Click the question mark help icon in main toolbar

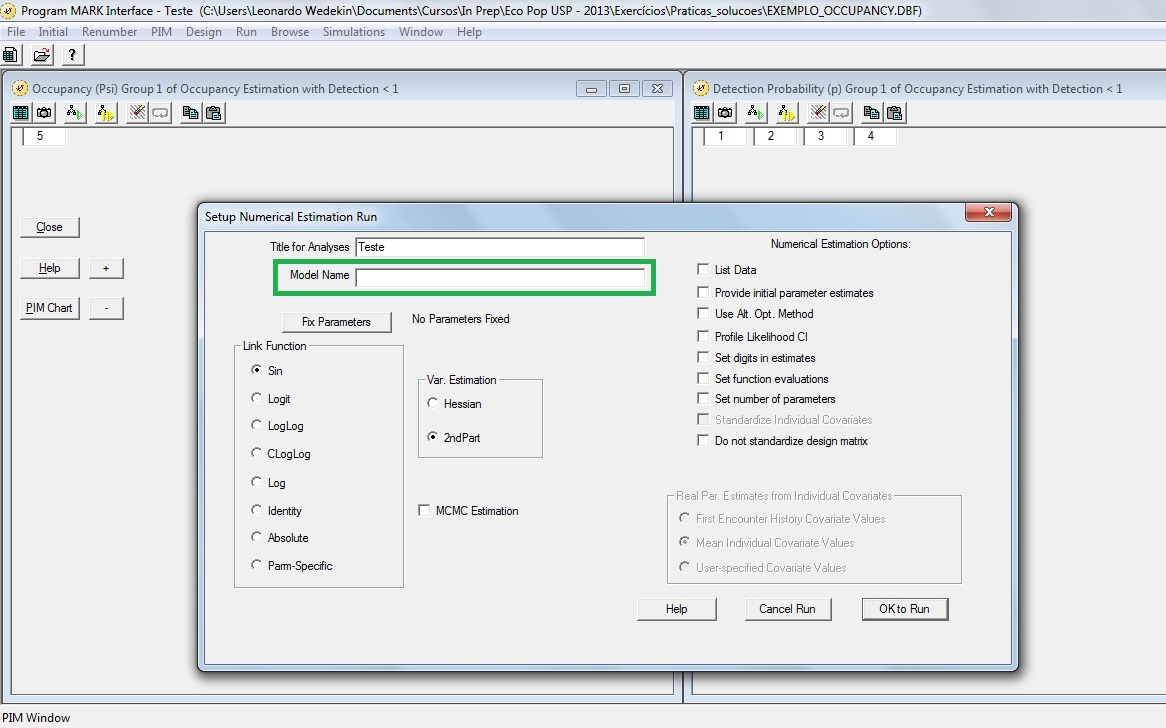click(71, 54)
